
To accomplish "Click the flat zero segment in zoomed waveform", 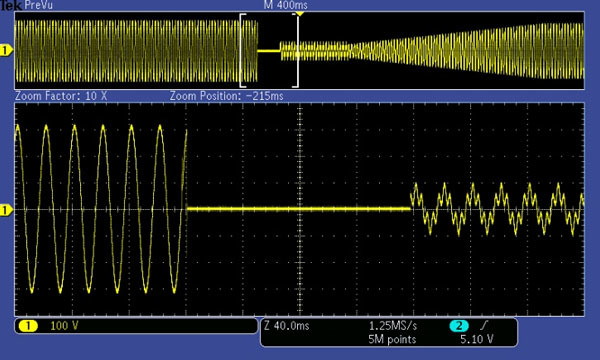I will coord(299,209).
